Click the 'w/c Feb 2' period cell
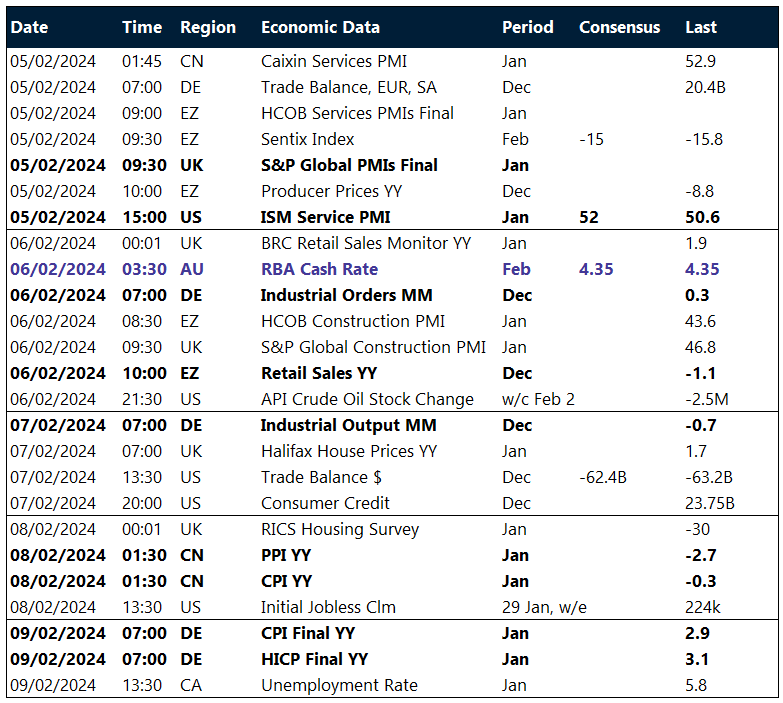This screenshot has height=703, width=783. click(538, 399)
